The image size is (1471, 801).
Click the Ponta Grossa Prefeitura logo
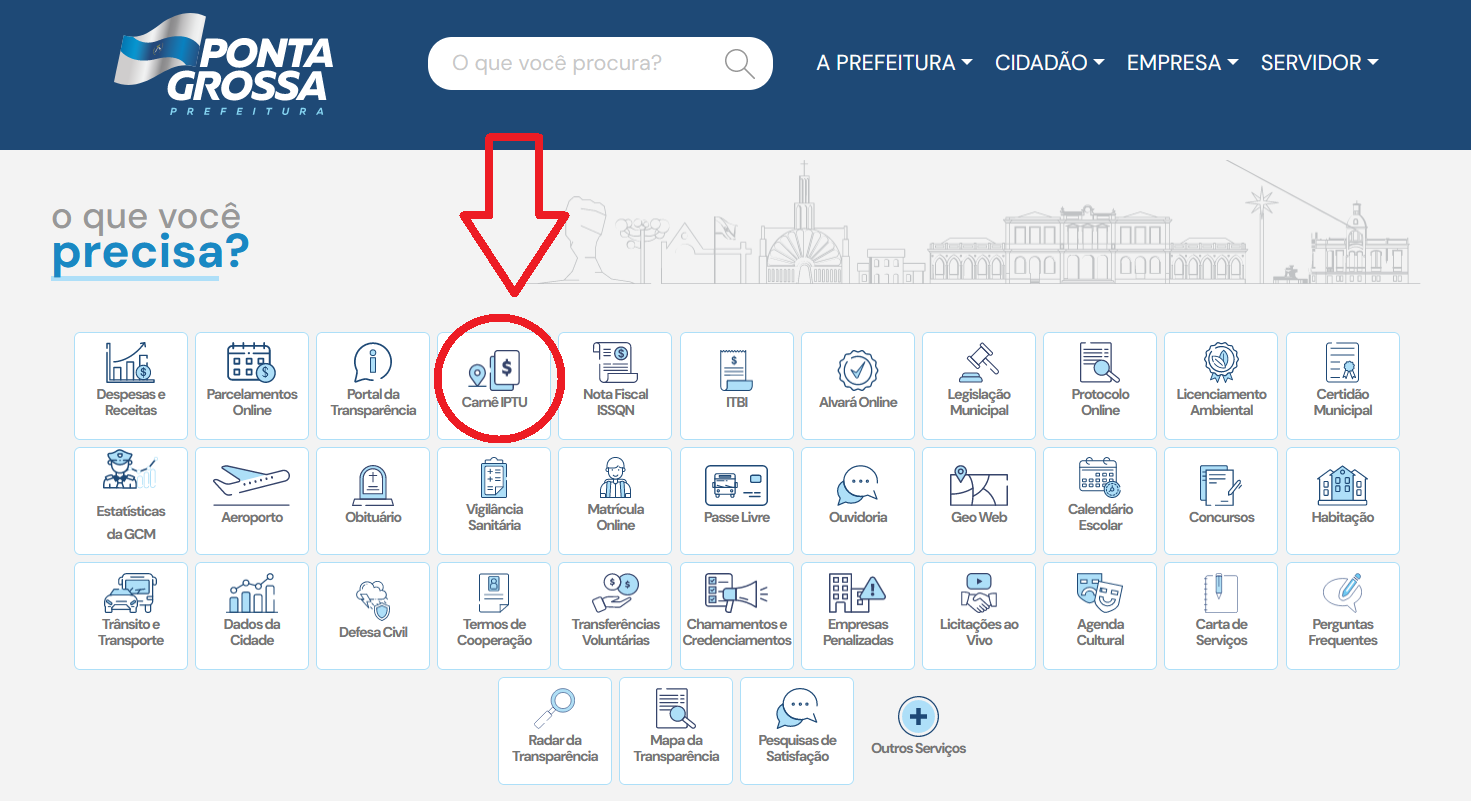click(223, 65)
